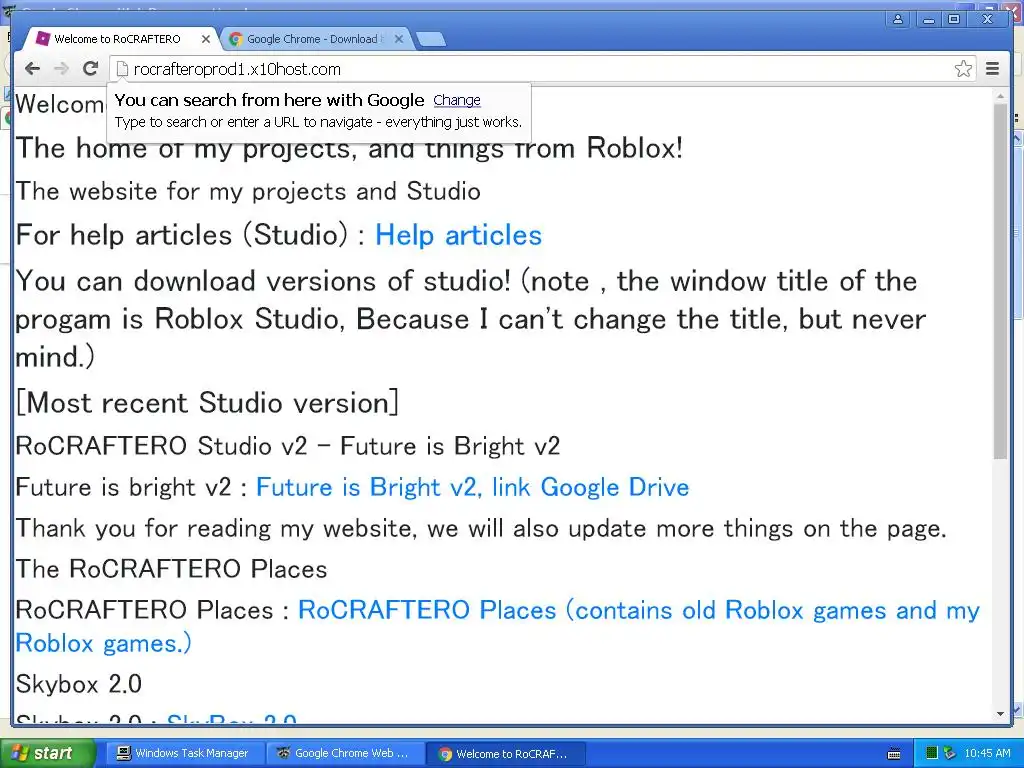1024x768 pixels.
Task: Click the Change search engine link
Action: 457,100
